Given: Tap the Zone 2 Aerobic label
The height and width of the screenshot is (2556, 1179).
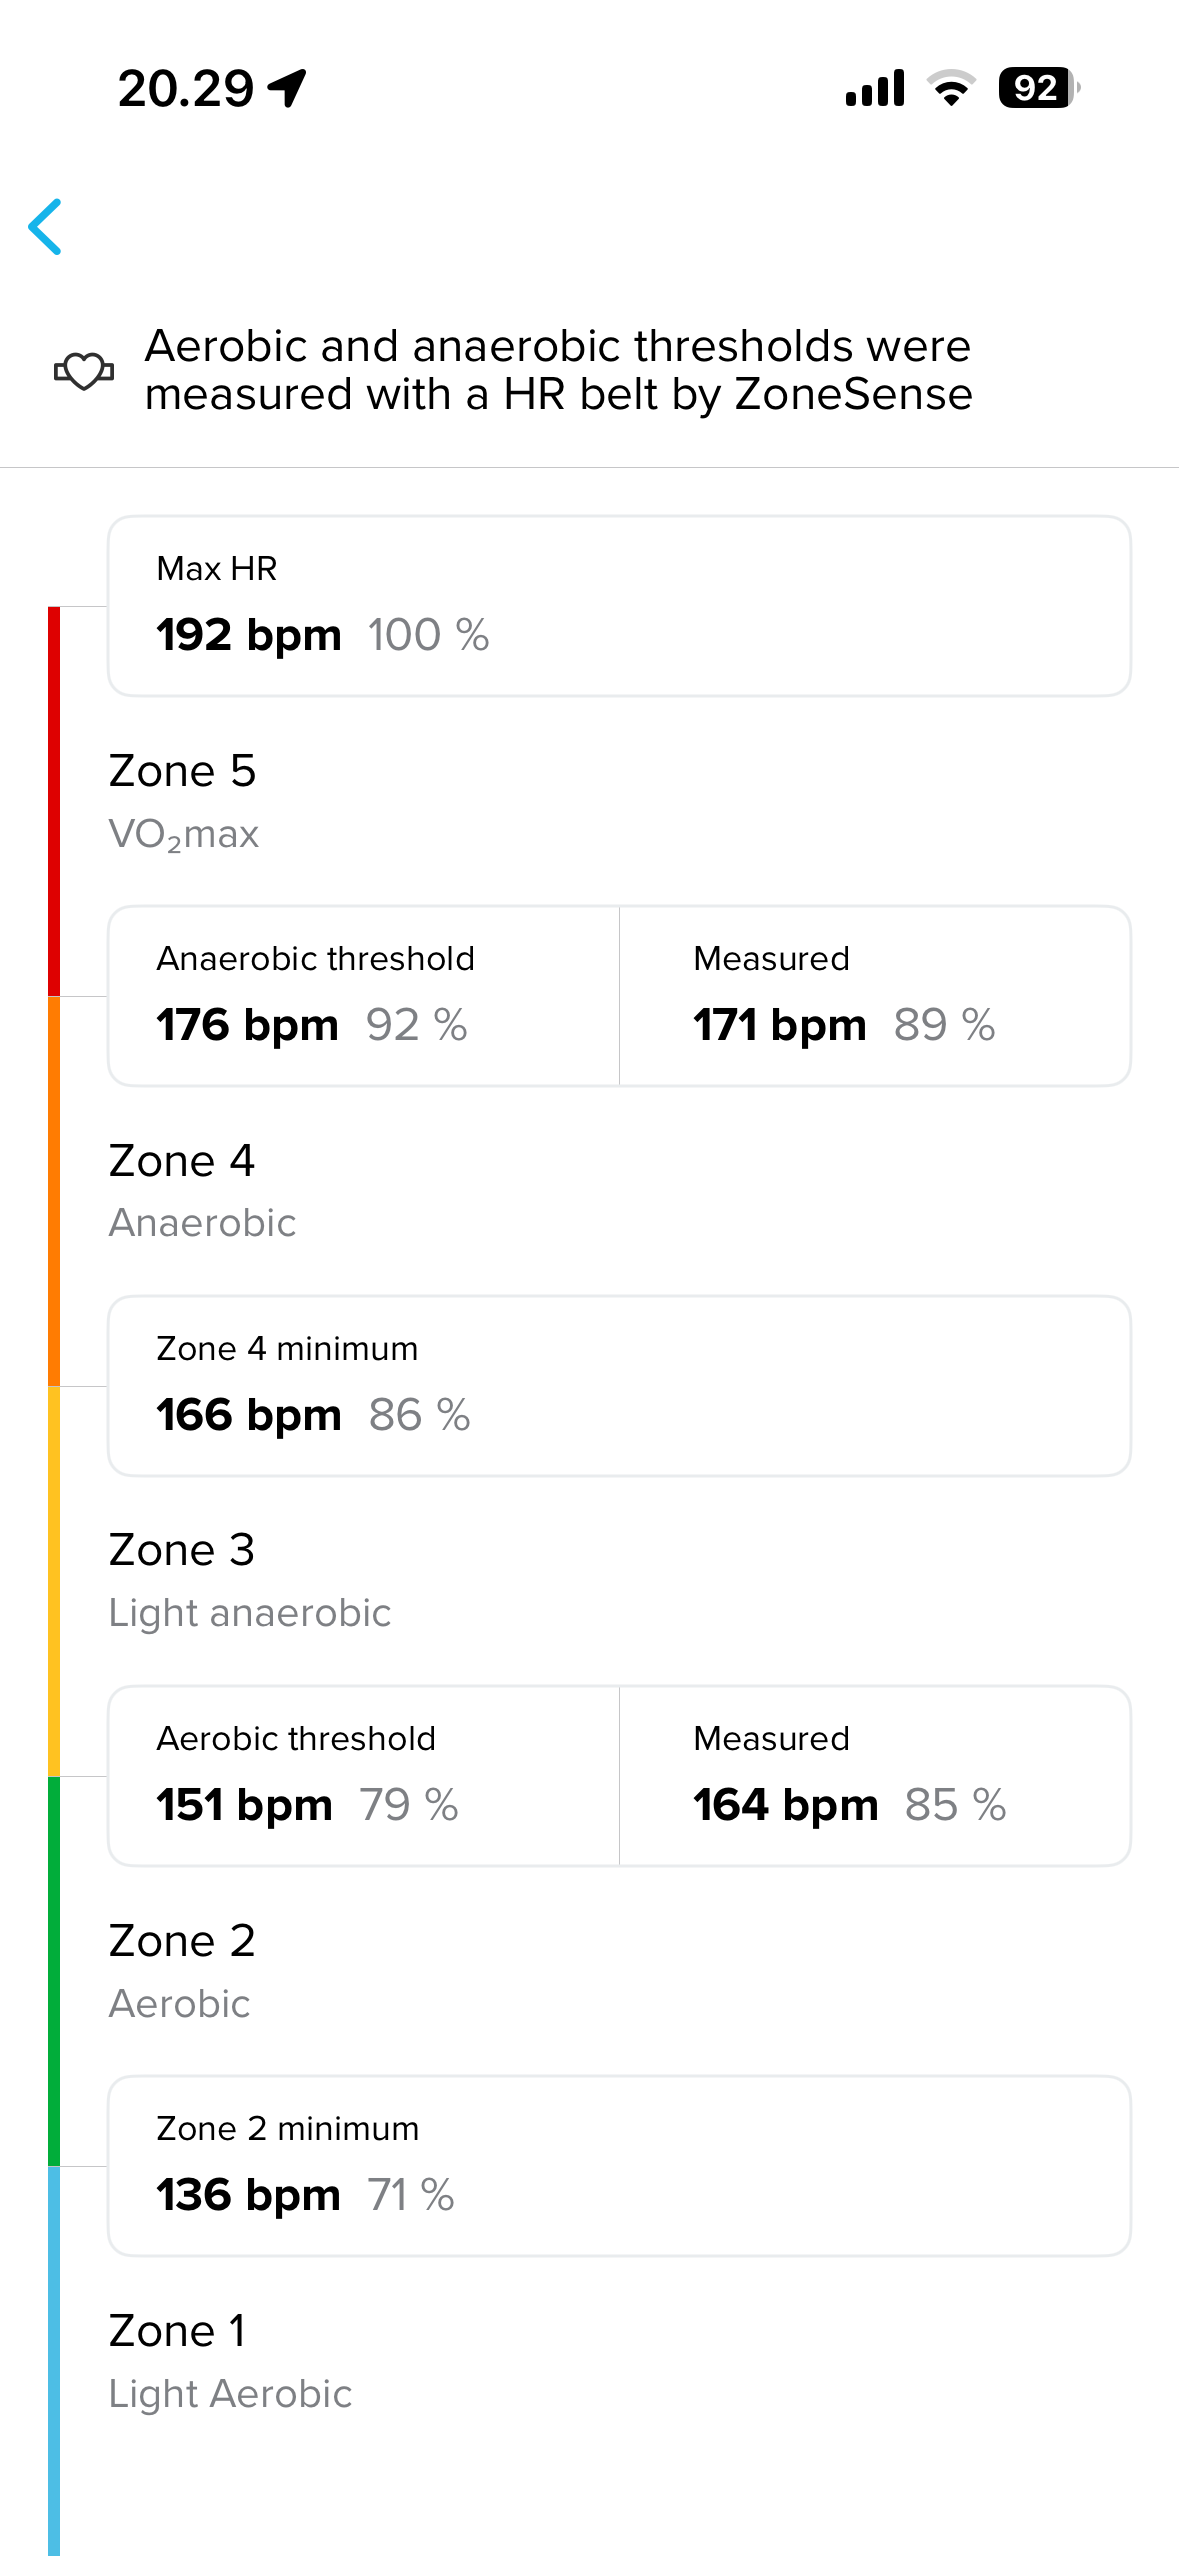Looking at the screenshot, I should pos(182,1970).
